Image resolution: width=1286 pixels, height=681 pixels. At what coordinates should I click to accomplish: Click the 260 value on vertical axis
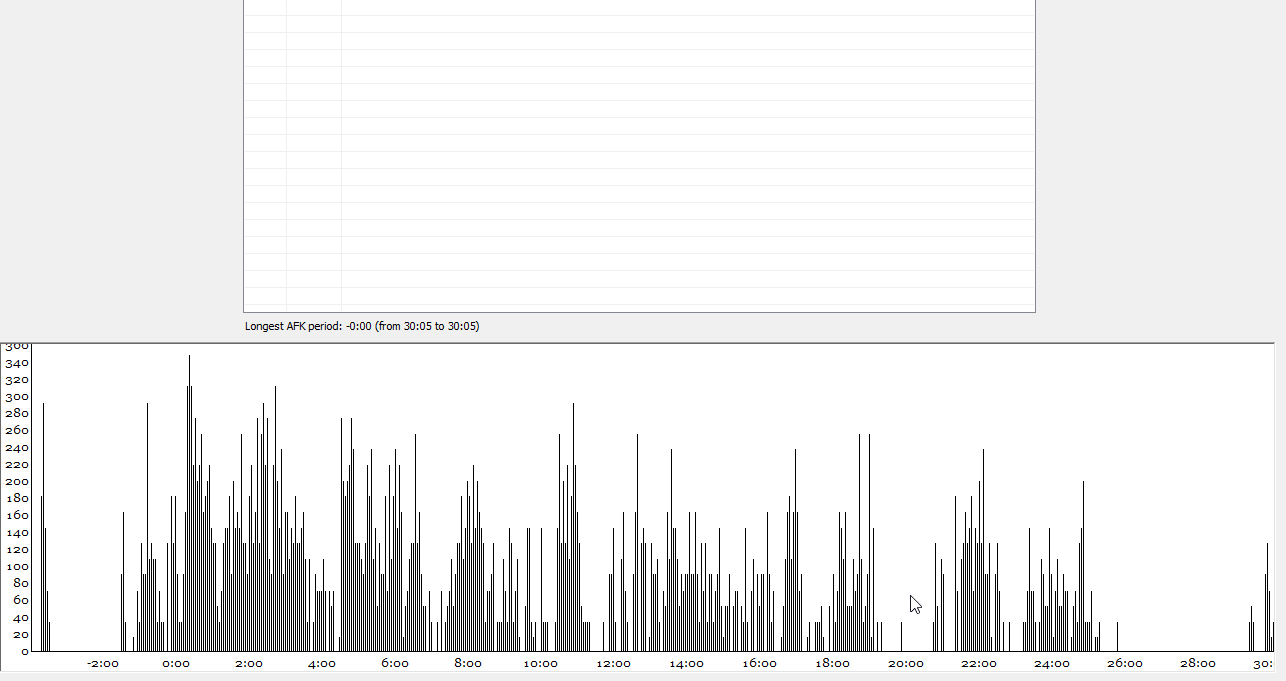tap(17, 431)
